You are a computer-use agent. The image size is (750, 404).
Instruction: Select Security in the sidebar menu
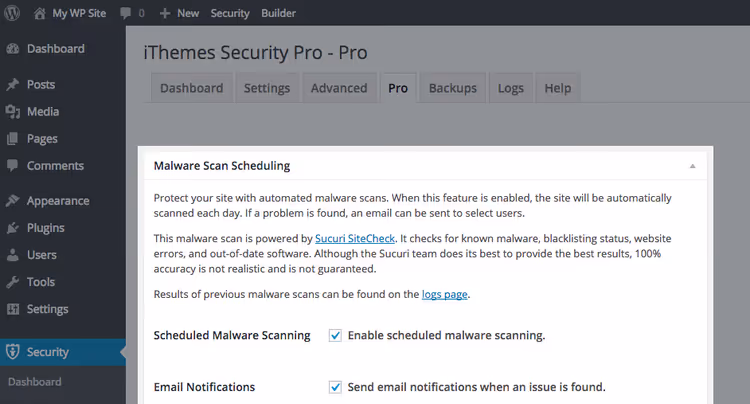click(x=48, y=352)
